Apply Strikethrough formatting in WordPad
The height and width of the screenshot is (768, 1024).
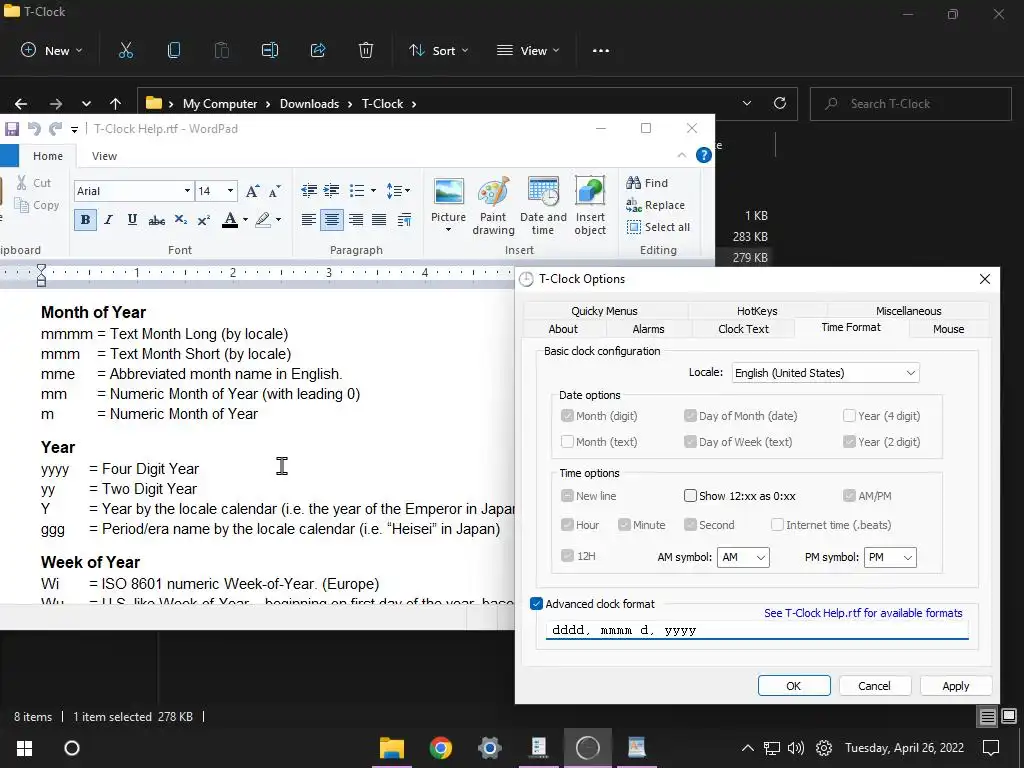tap(156, 220)
